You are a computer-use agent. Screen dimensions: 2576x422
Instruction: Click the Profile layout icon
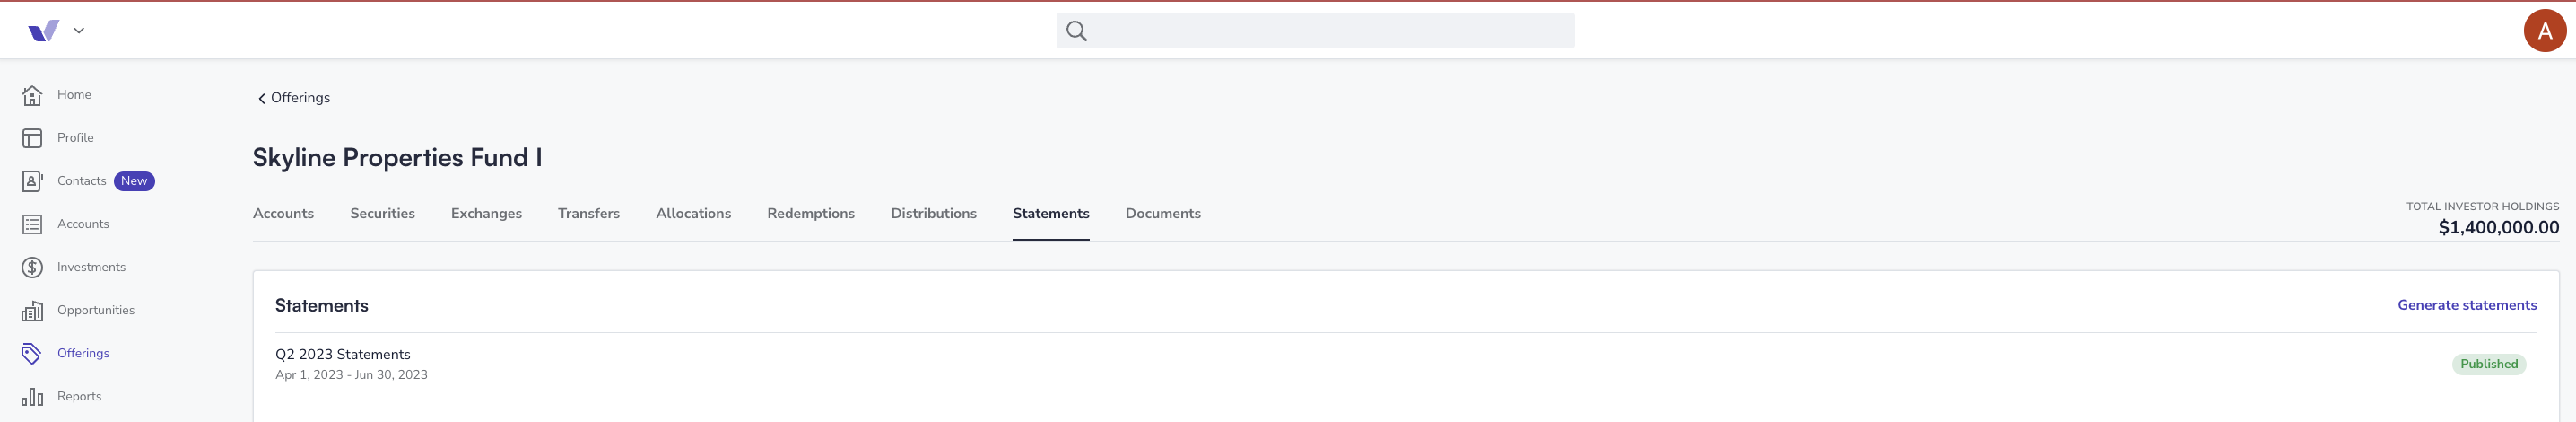[x=32, y=138]
